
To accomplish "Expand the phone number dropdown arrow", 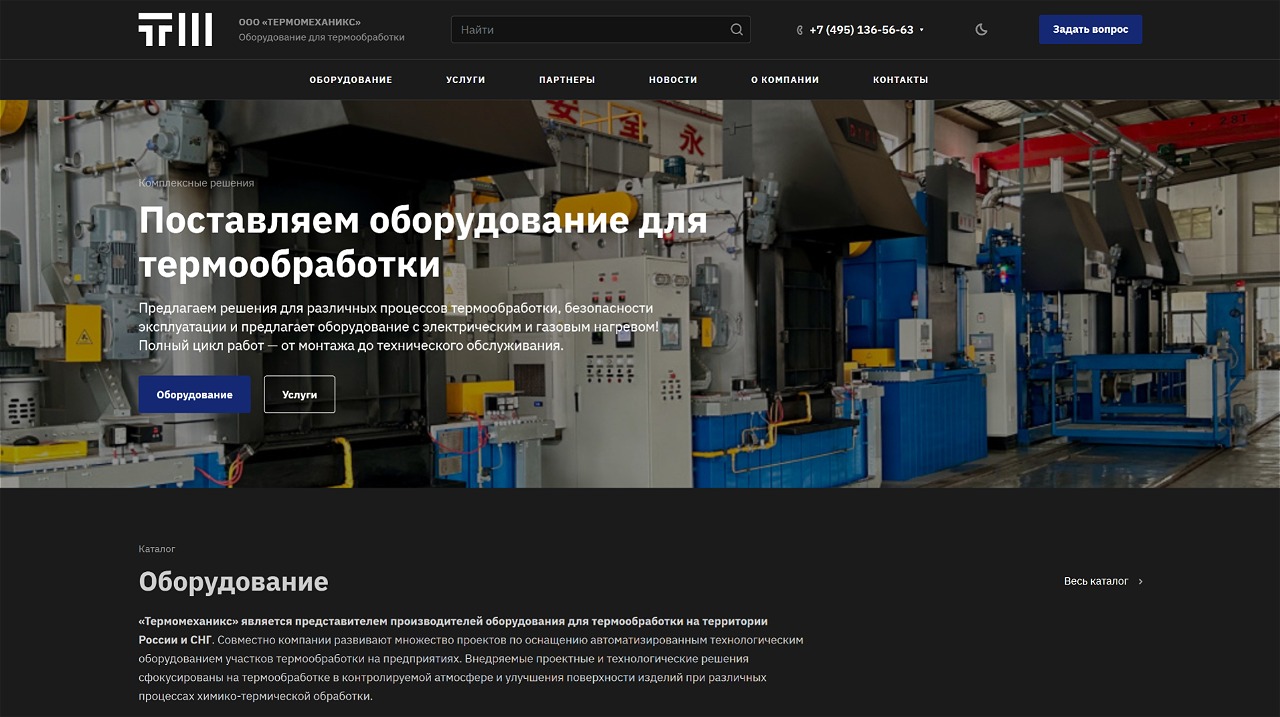I will click(x=922, y=30).
